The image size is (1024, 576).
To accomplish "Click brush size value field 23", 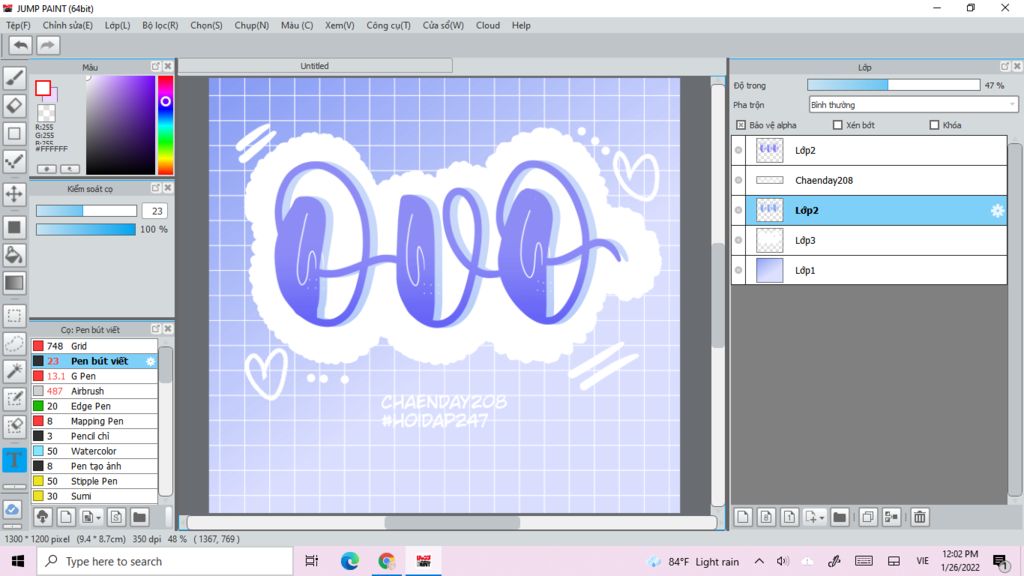I will click(156, 211).
